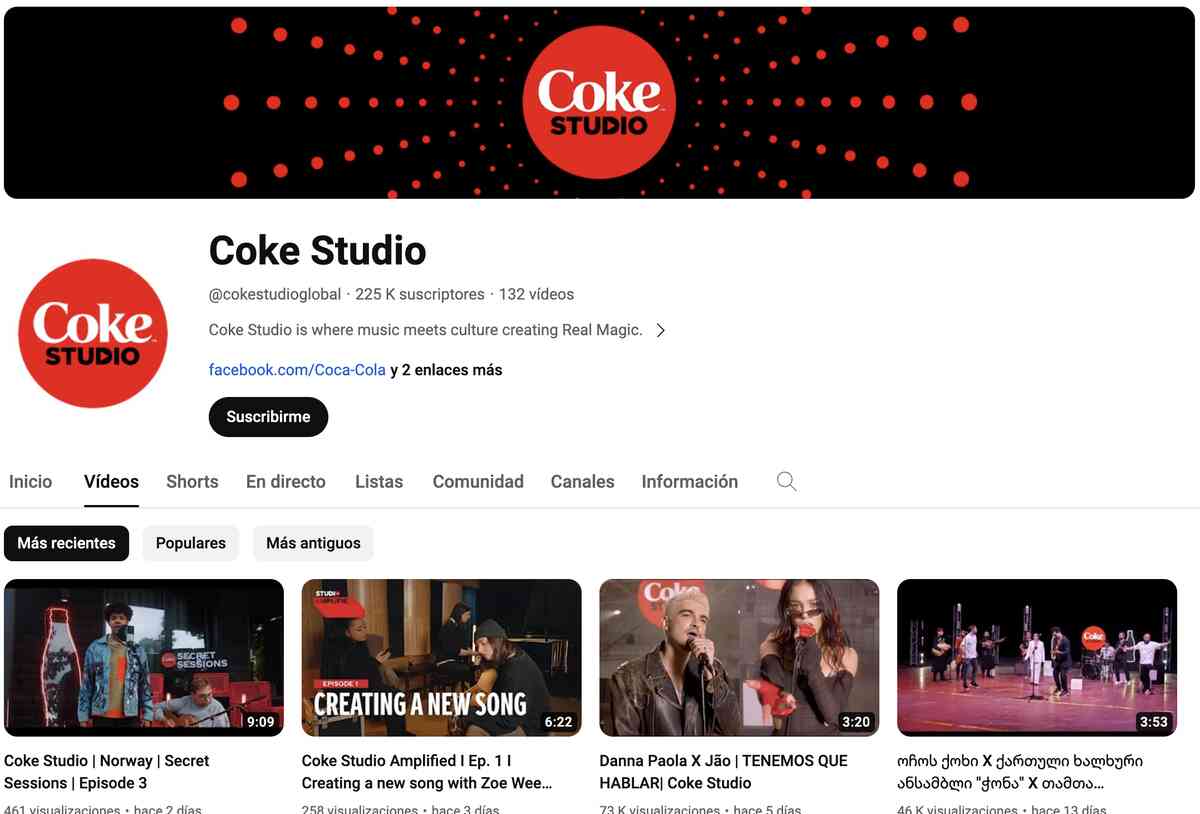Viewport: 1200px width, 814px height.
Task: Click the Coke Studio banner logo
Action: (598, 102)
